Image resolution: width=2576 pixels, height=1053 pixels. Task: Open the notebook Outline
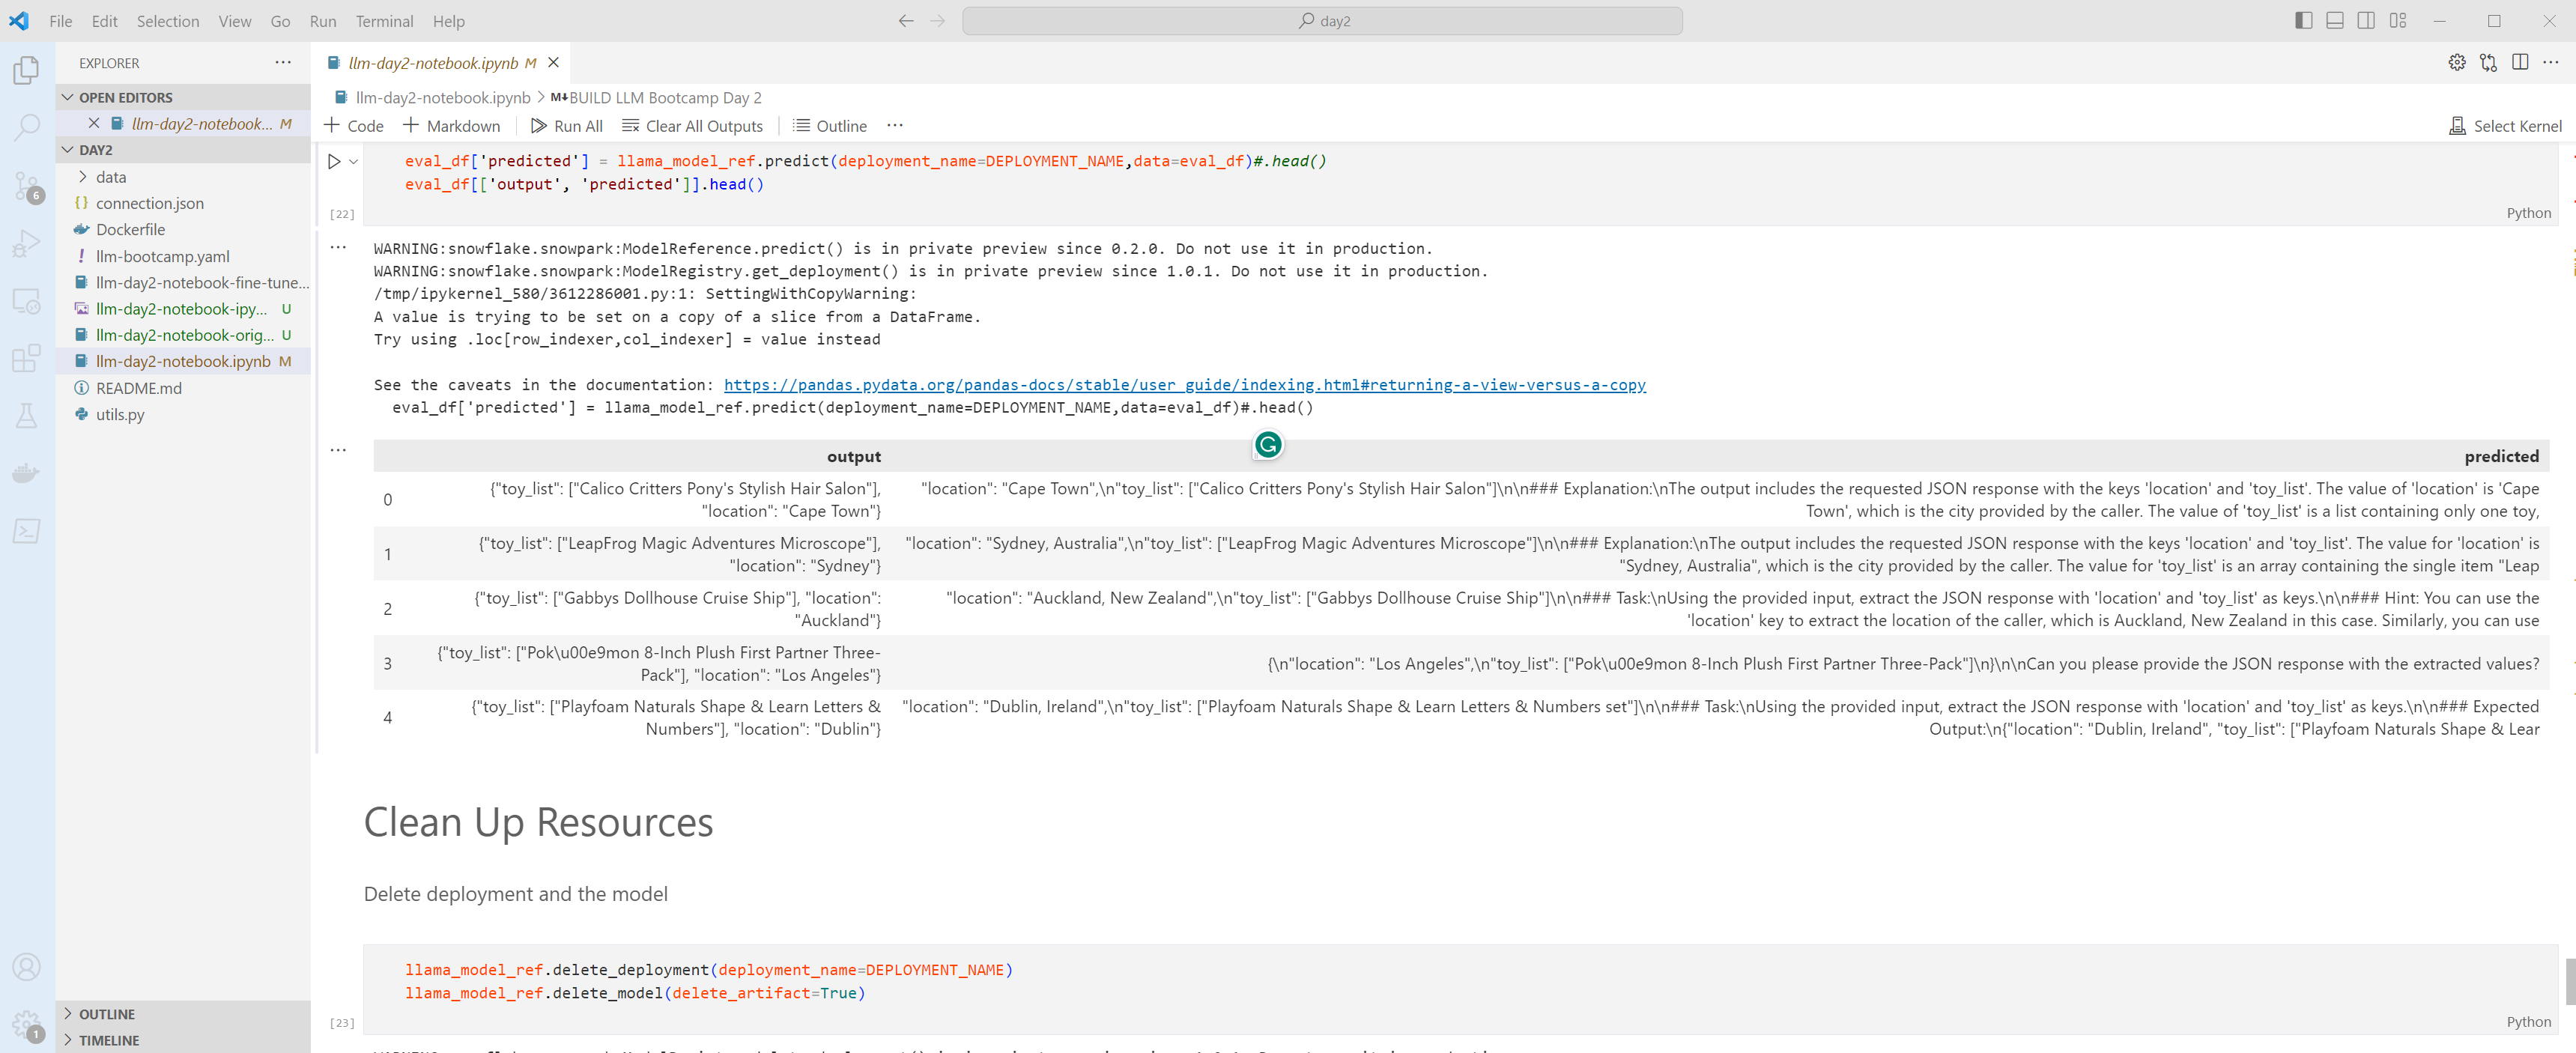pyautogui.click(x=829, y=126)
